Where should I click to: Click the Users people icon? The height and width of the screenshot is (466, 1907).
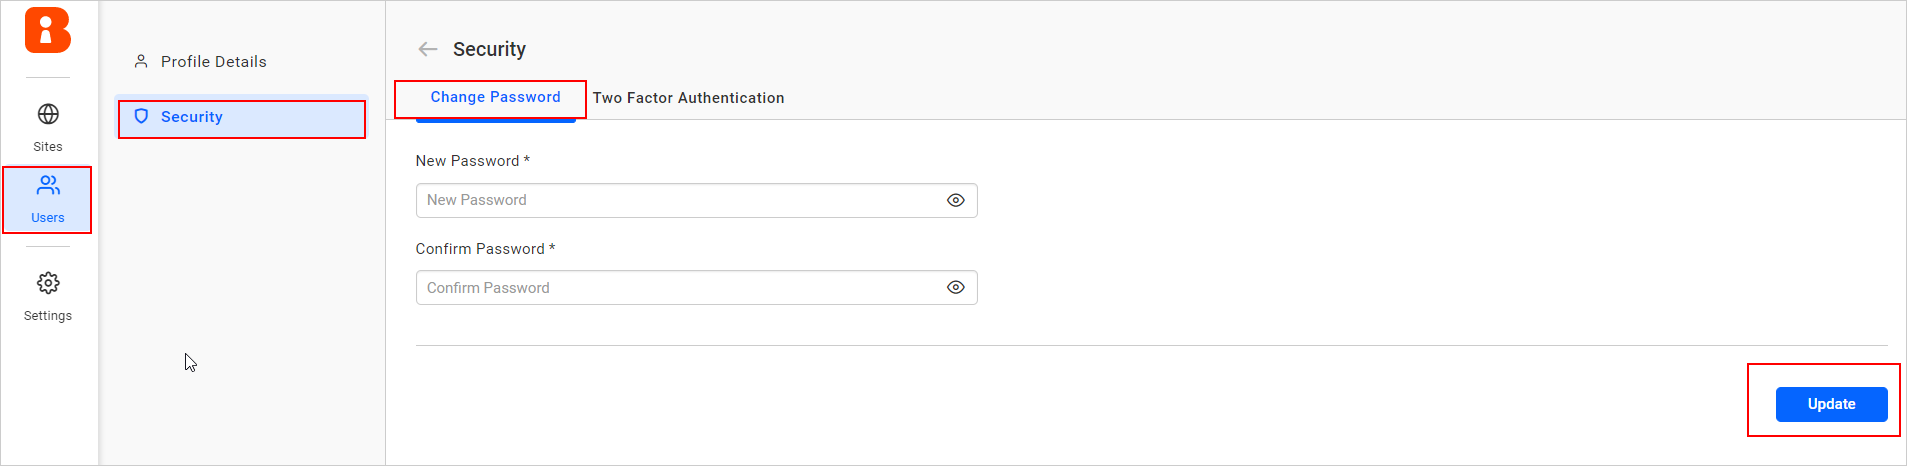[x=48, y=185]
